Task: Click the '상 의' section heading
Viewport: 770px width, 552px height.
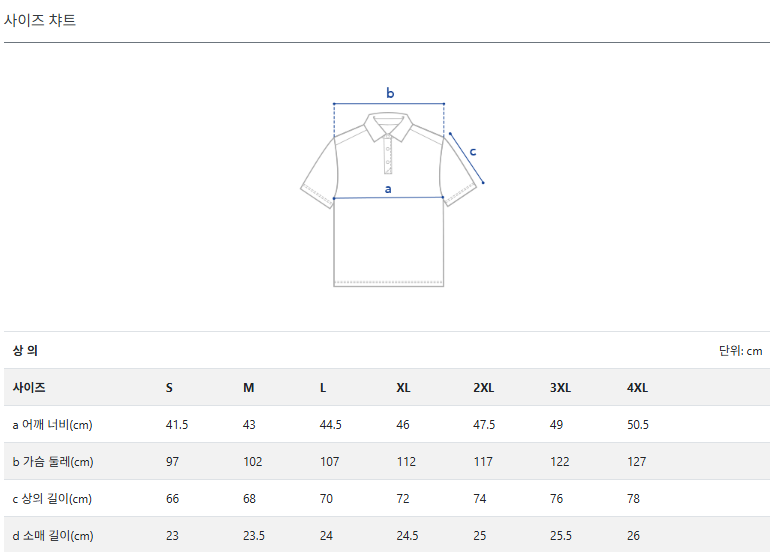Action: click(25, 350)
